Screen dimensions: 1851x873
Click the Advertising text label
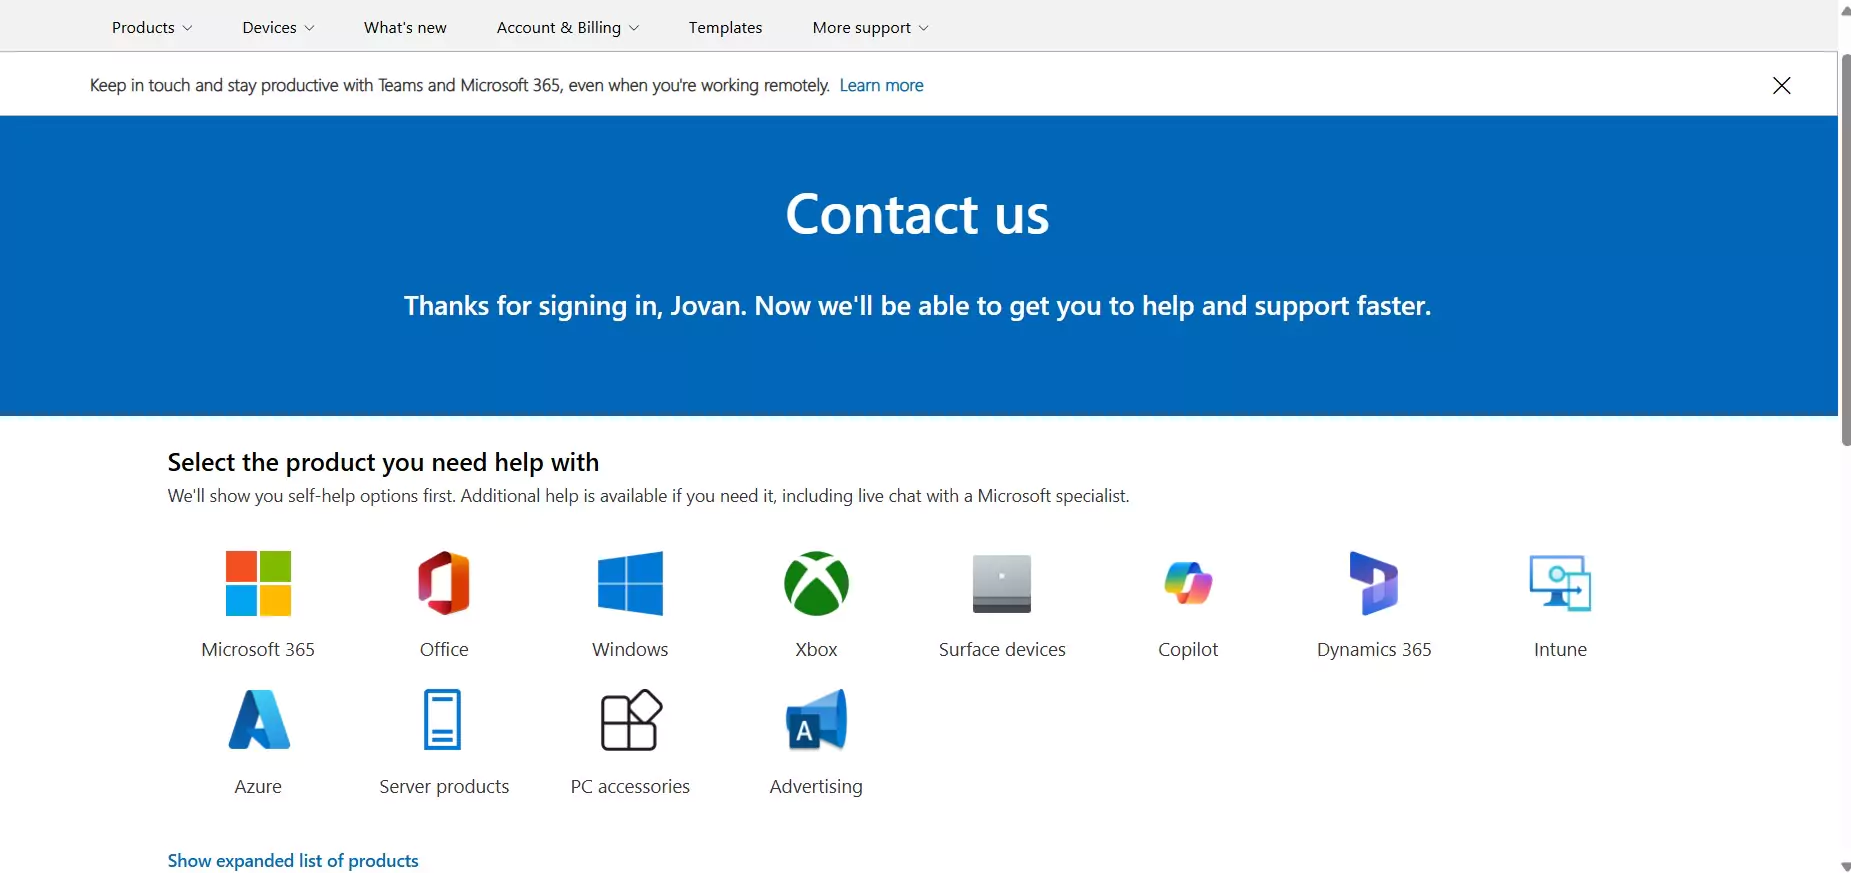coord(816,787)
